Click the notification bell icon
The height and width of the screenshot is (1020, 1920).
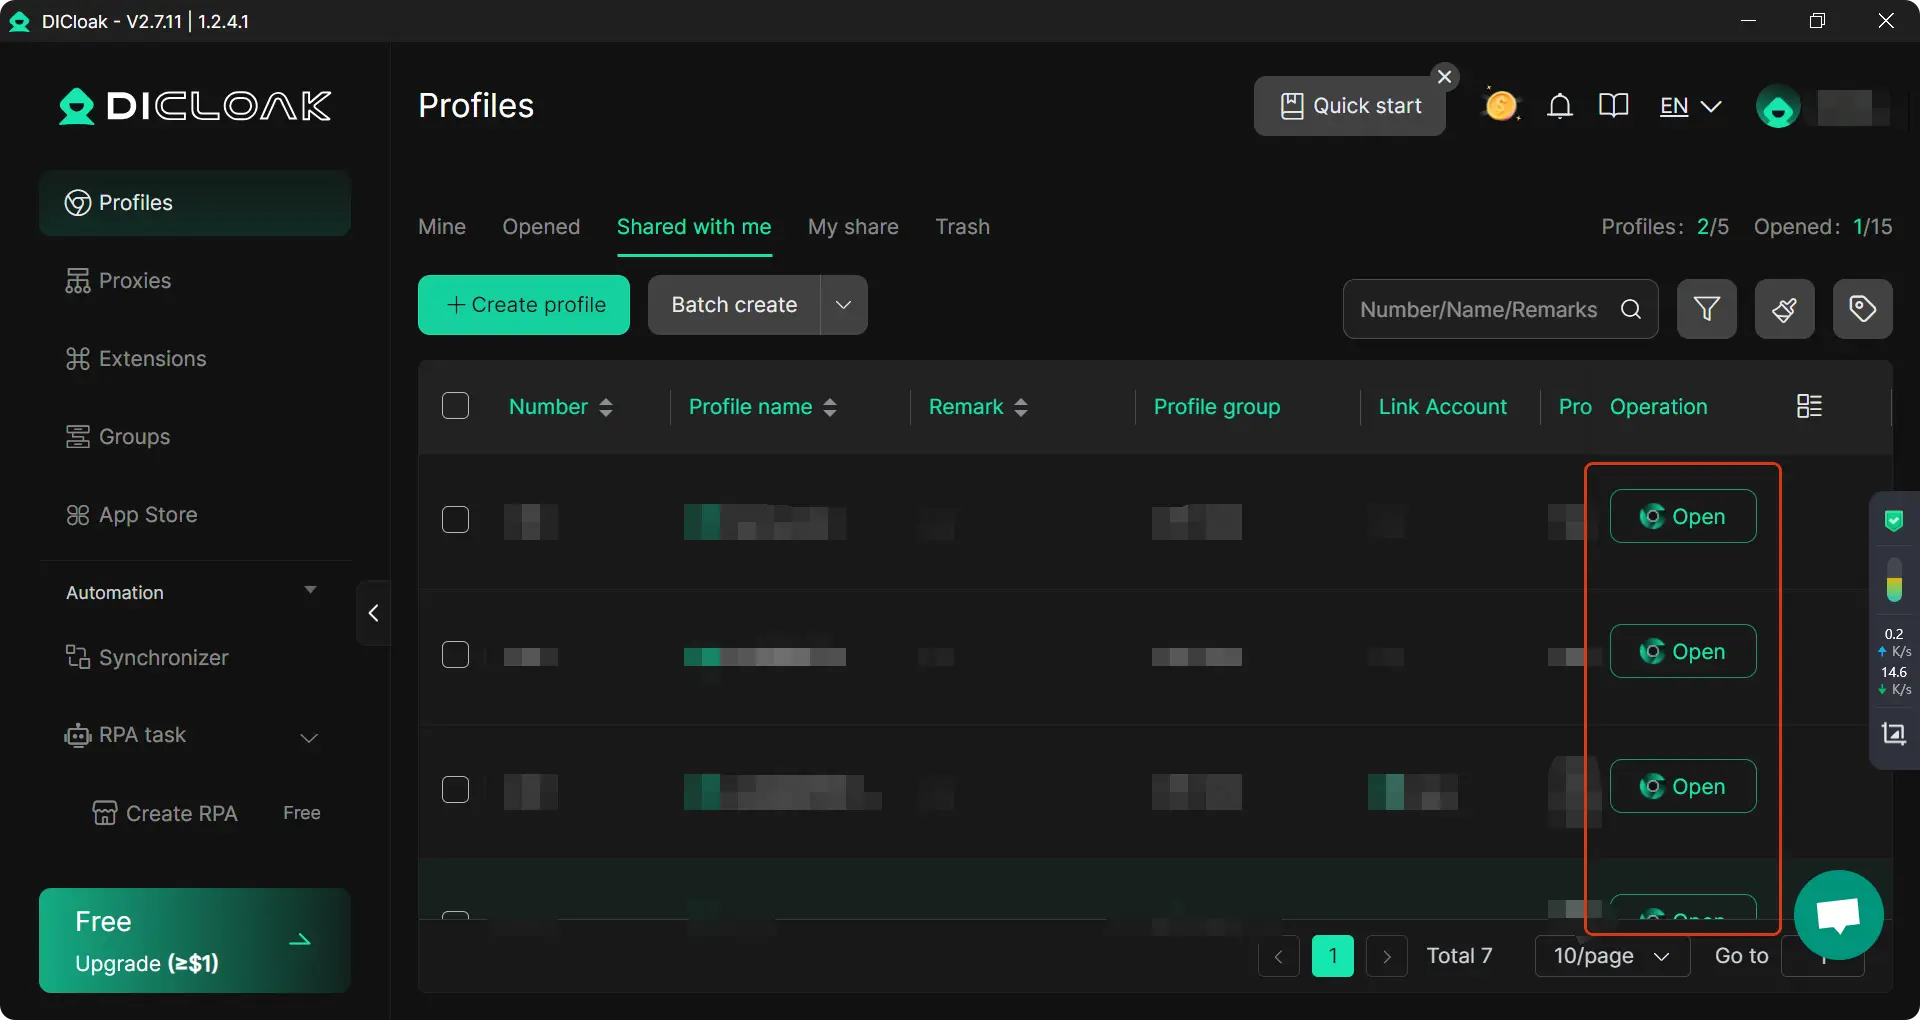(1559, 106)
